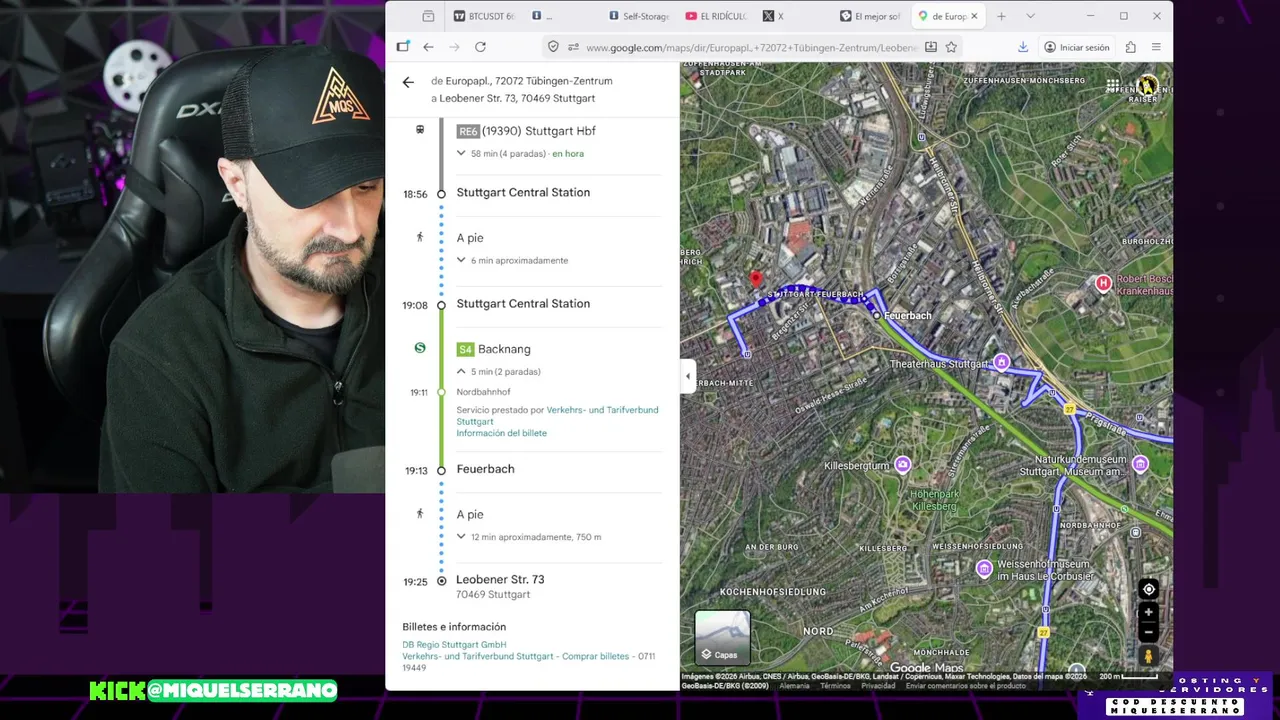Click browser back navigation arrow
This screenshot has height=720, width=1280.
pos(428,47)
